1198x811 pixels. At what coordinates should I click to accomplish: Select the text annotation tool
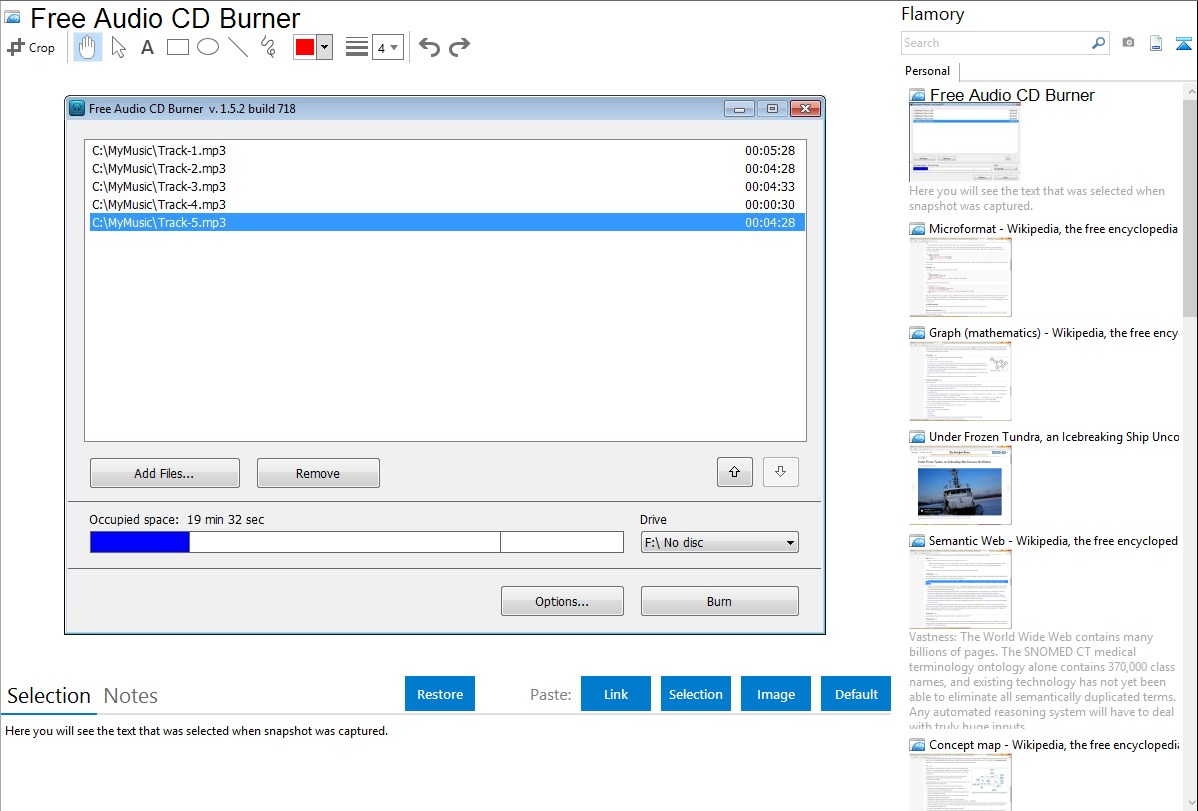[147, 47]
